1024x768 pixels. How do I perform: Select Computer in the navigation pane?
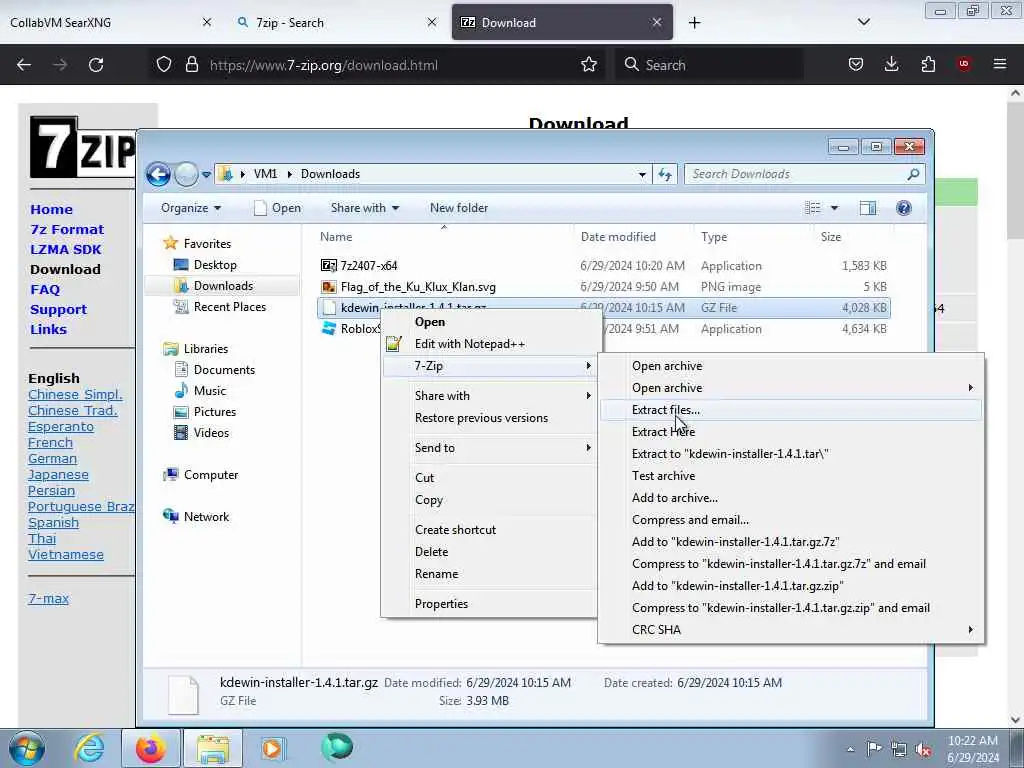click(x=210, y=475)
